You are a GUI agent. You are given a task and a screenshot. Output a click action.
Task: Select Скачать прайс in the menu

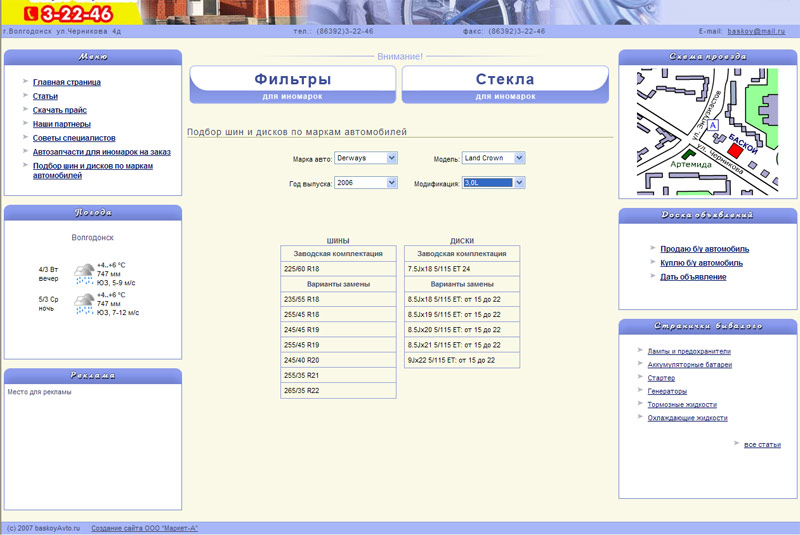tap(59, 110)
